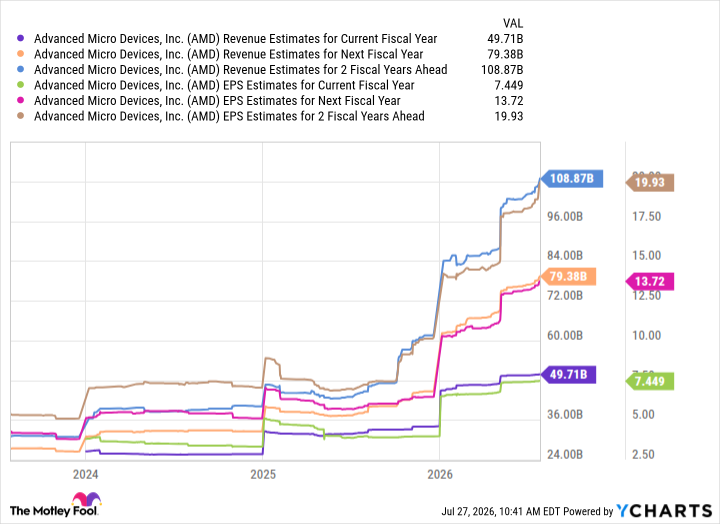Viewport: 720px width, 524px height.
Task: Click the 36.00B y-axis label
Action: click(x=565, y=415)
